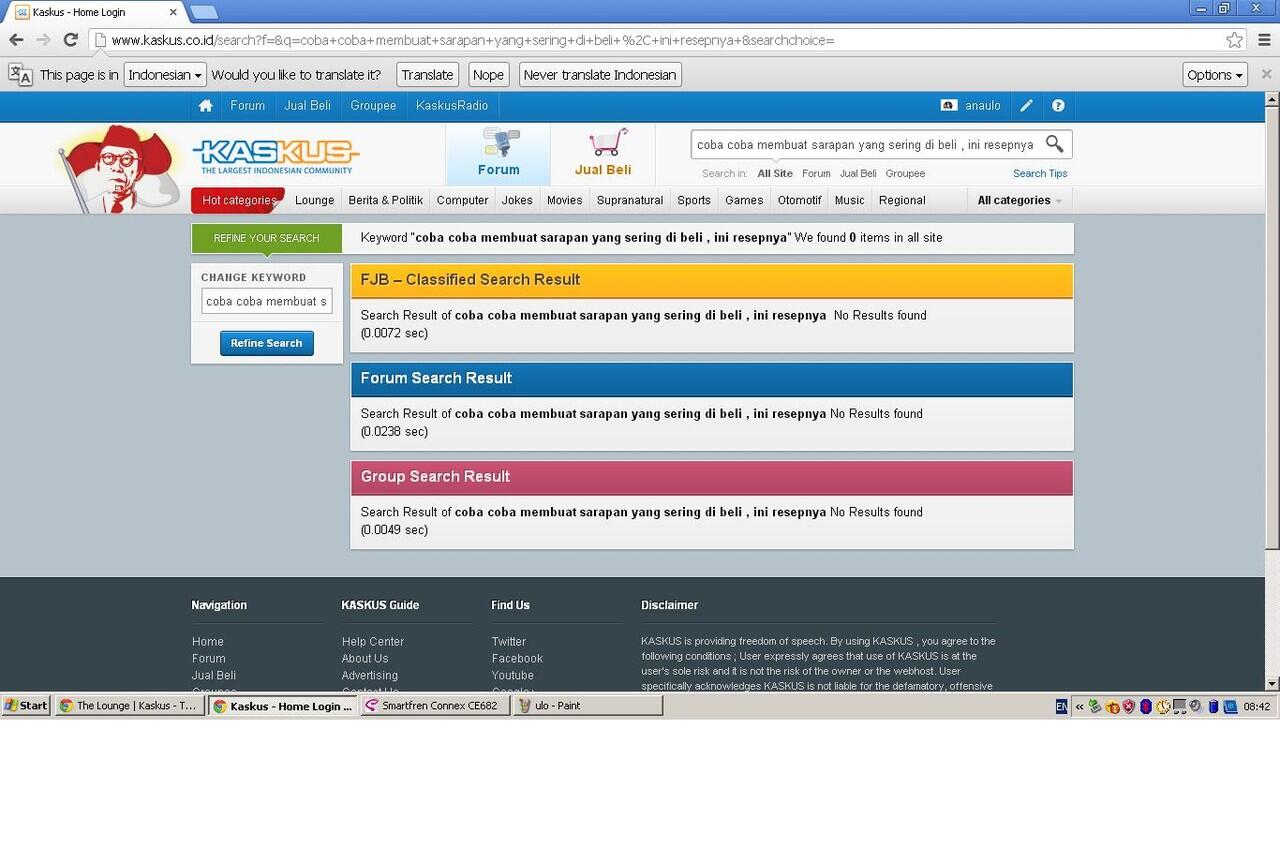Viewport: 1280px width, 848px height.
Task: Switch to Smartfren Connex CE682 in taskbar
Action: pos(435,705)
